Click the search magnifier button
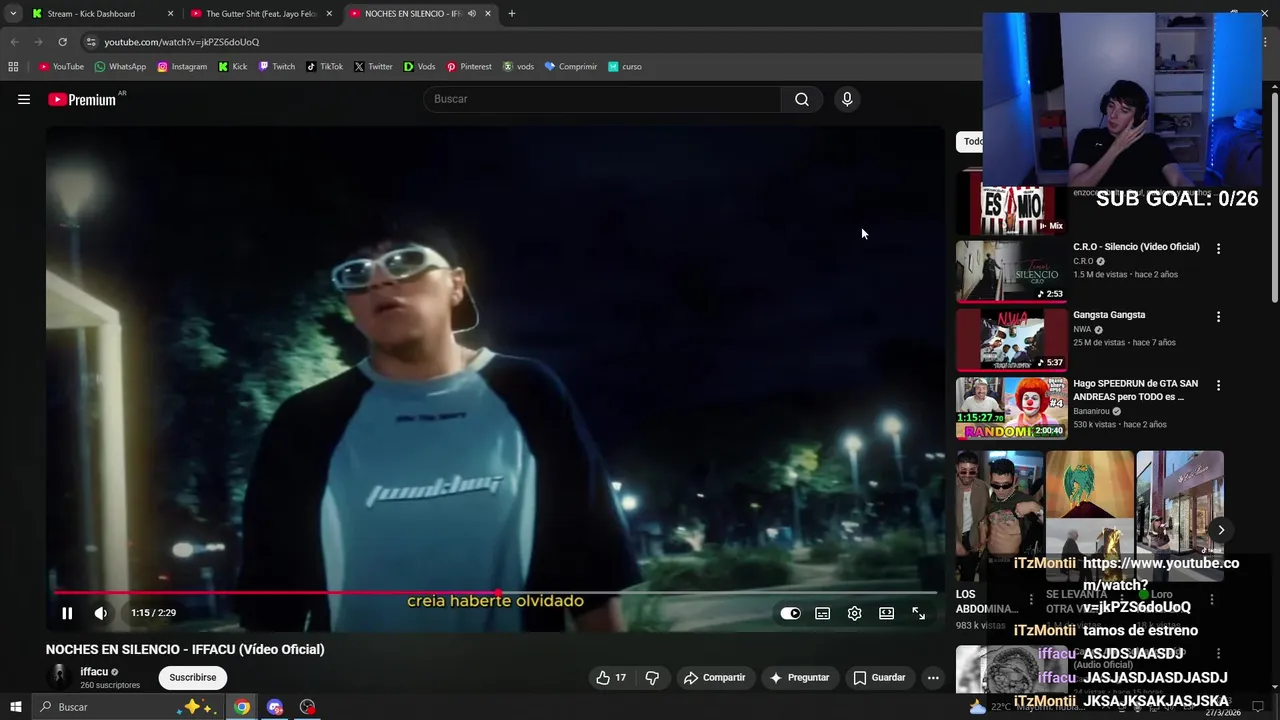The width and height of the screenshot is (1280, 720). [802, 99]
